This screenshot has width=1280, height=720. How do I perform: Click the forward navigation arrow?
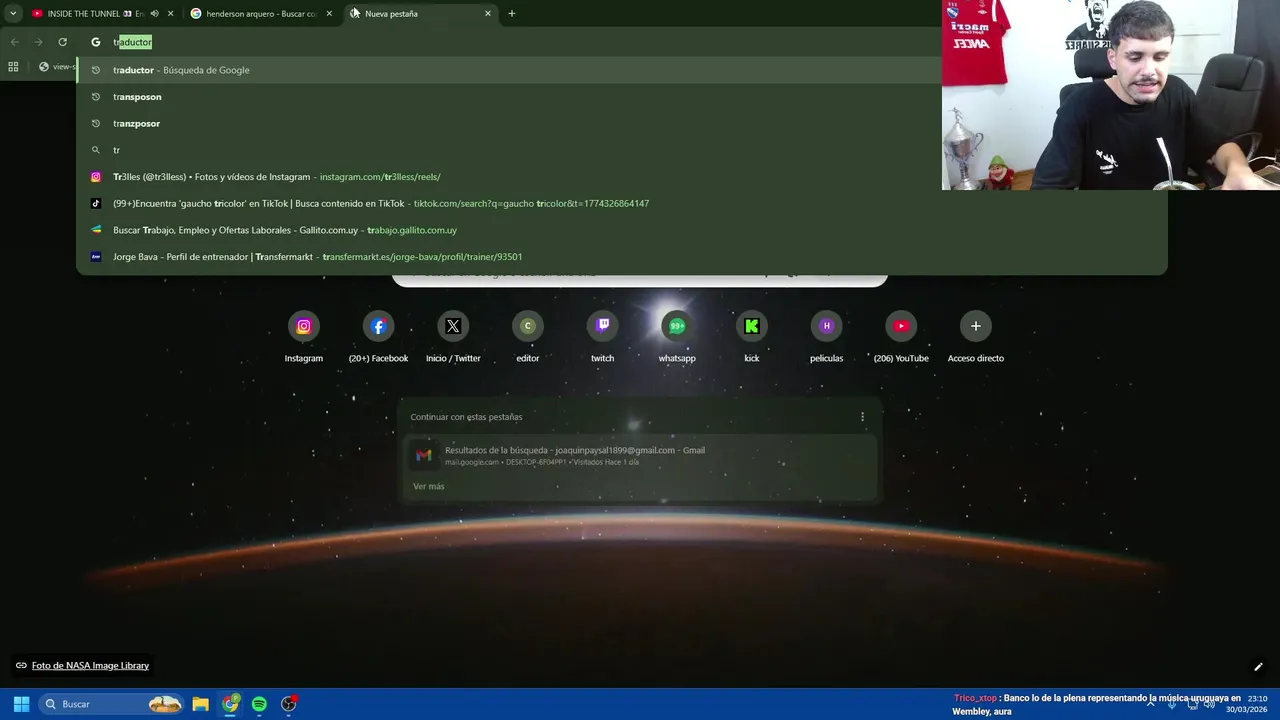38,42
